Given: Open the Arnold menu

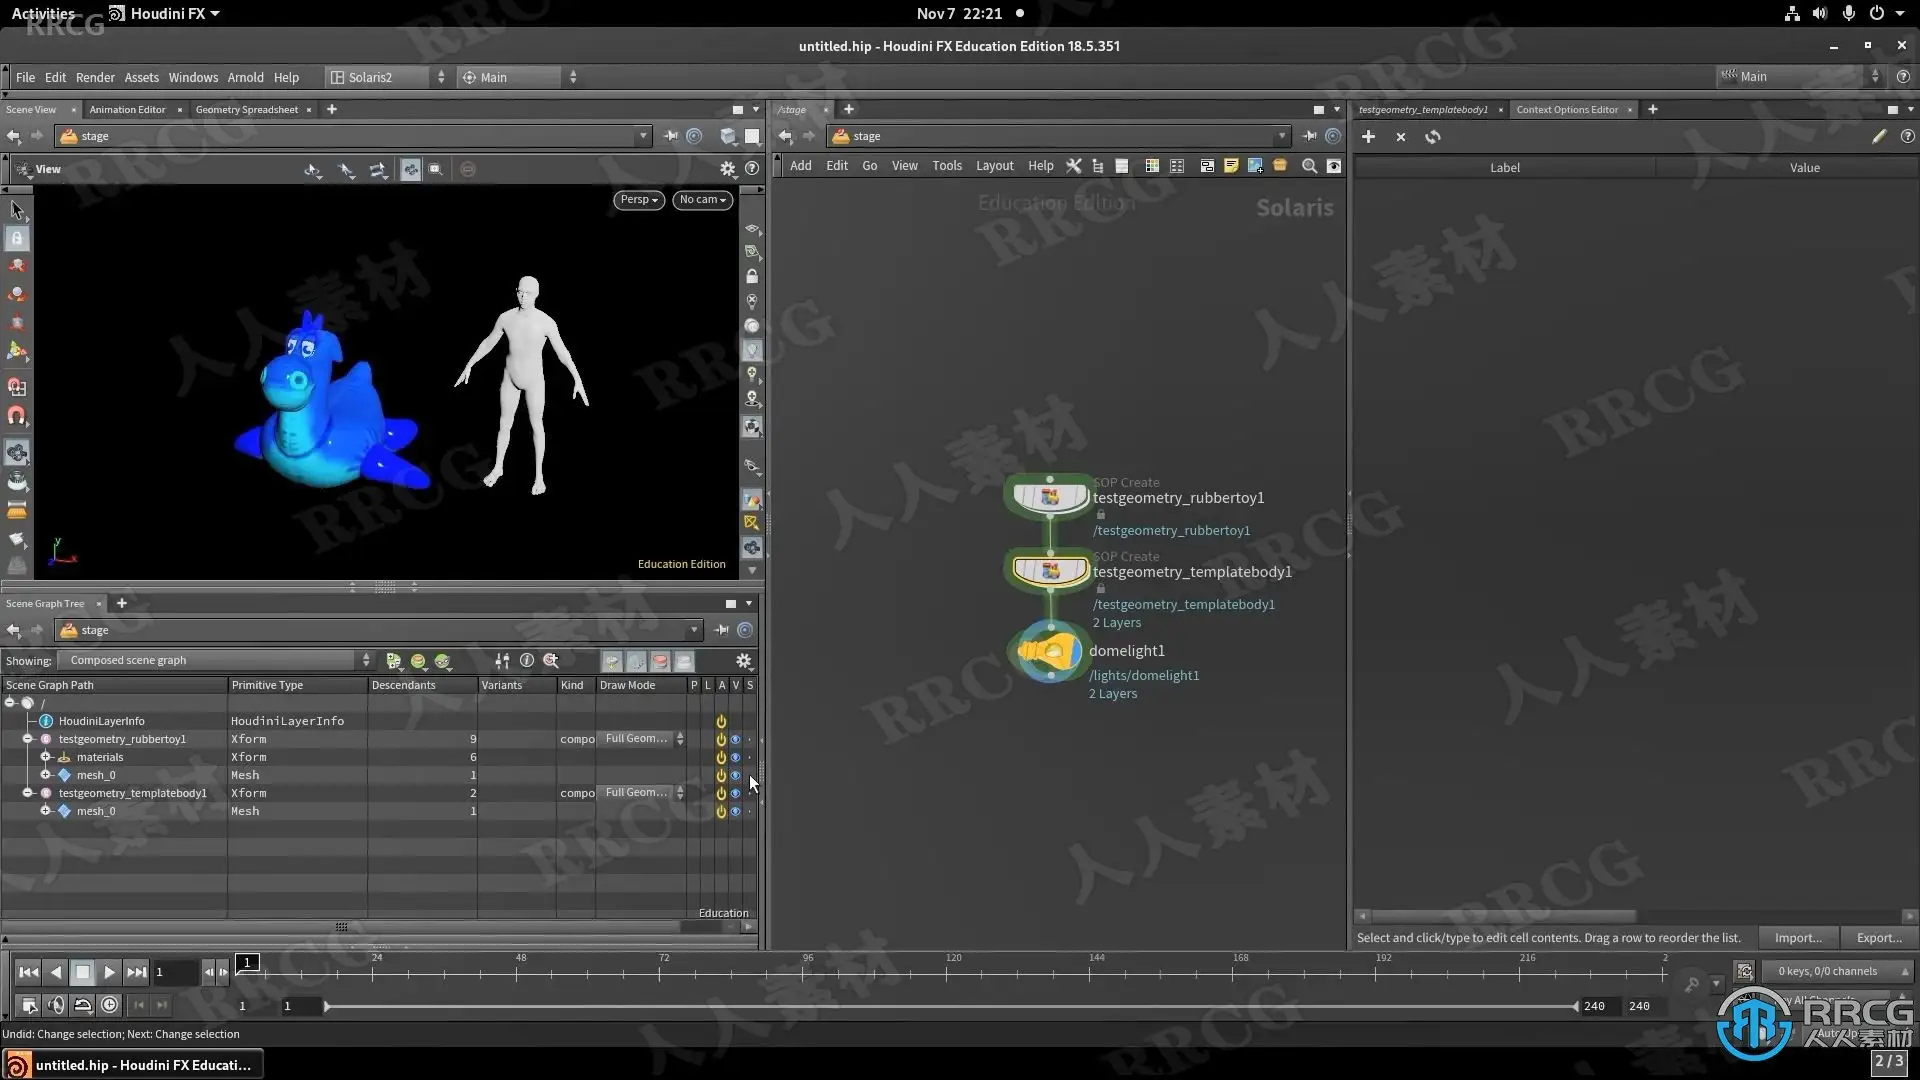Looking at the screenshot, I should coord(245,78).
